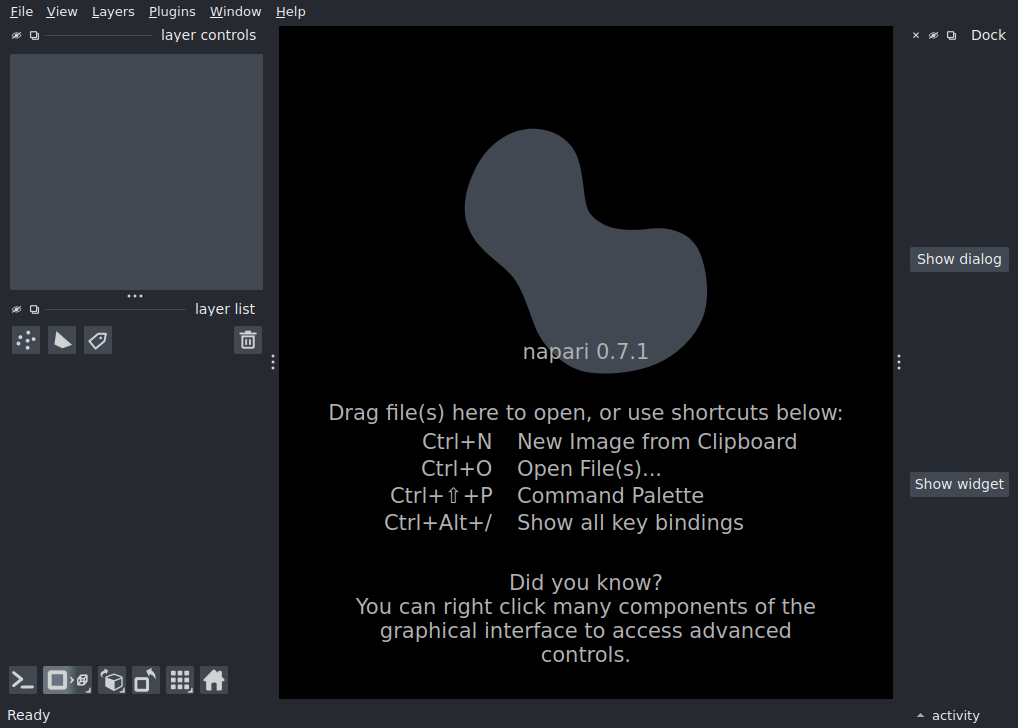Toggle grid mode view

180,681
